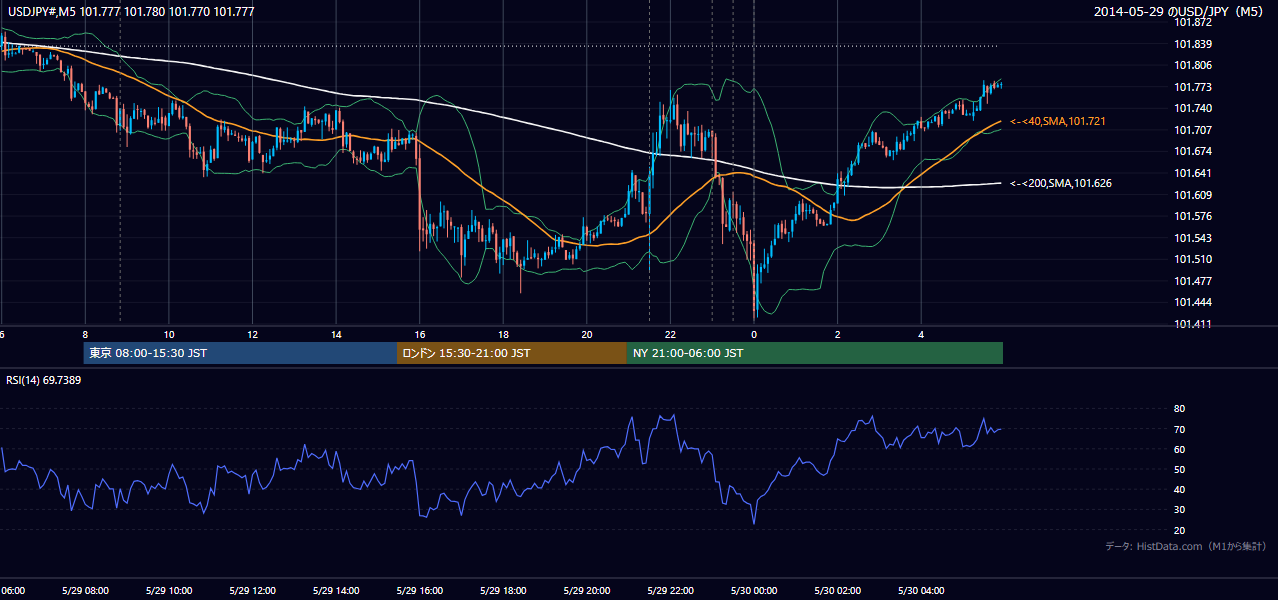This screenshot has height=600, width=1278.
Task: Click the 101.411 price axis label
Action: tap(1193, 324)
